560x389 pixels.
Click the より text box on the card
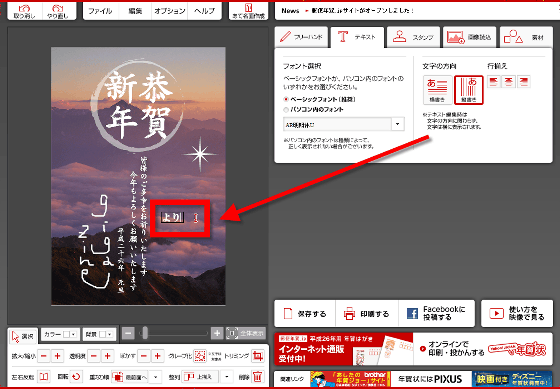[x=172, y=217]
